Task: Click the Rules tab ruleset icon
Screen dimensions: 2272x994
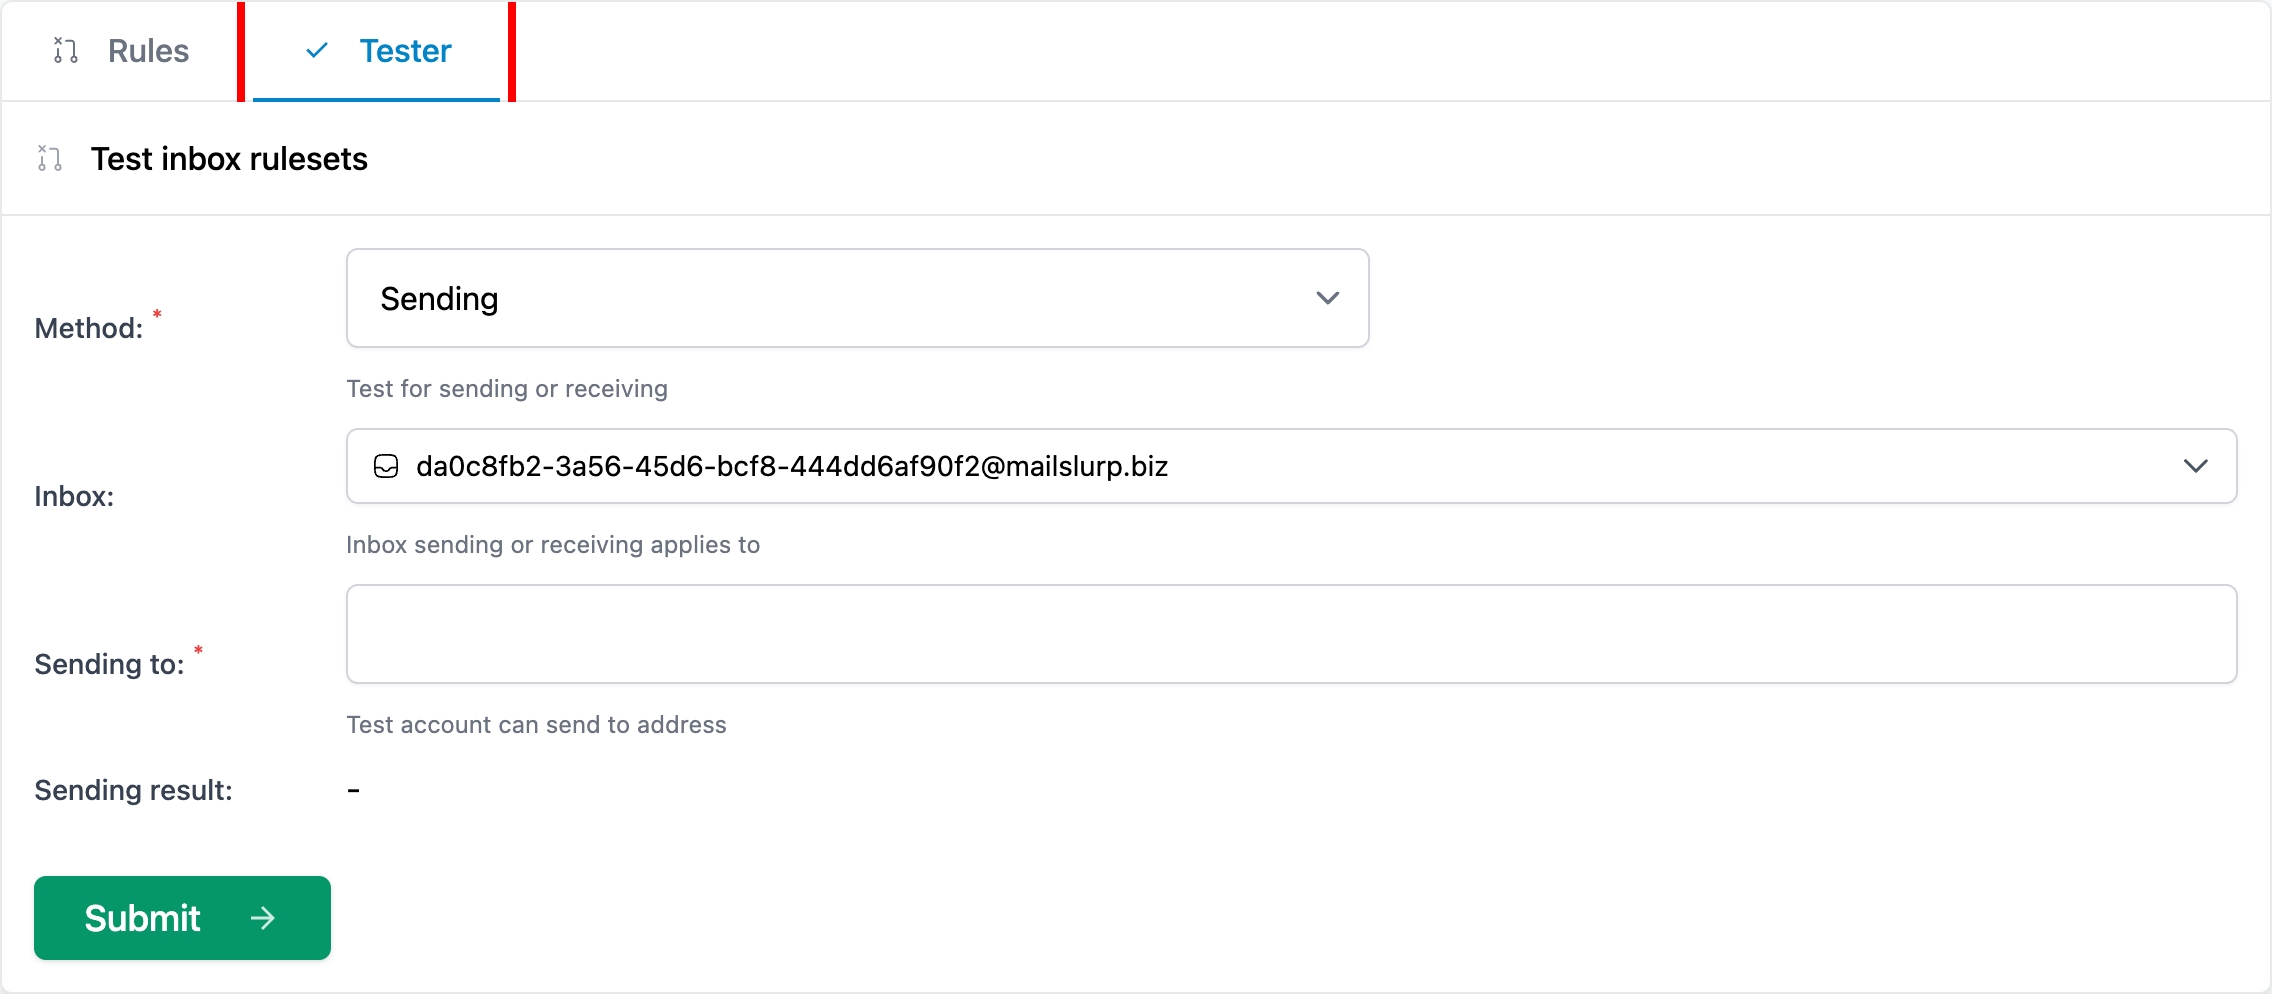Action: coord(66,50)
